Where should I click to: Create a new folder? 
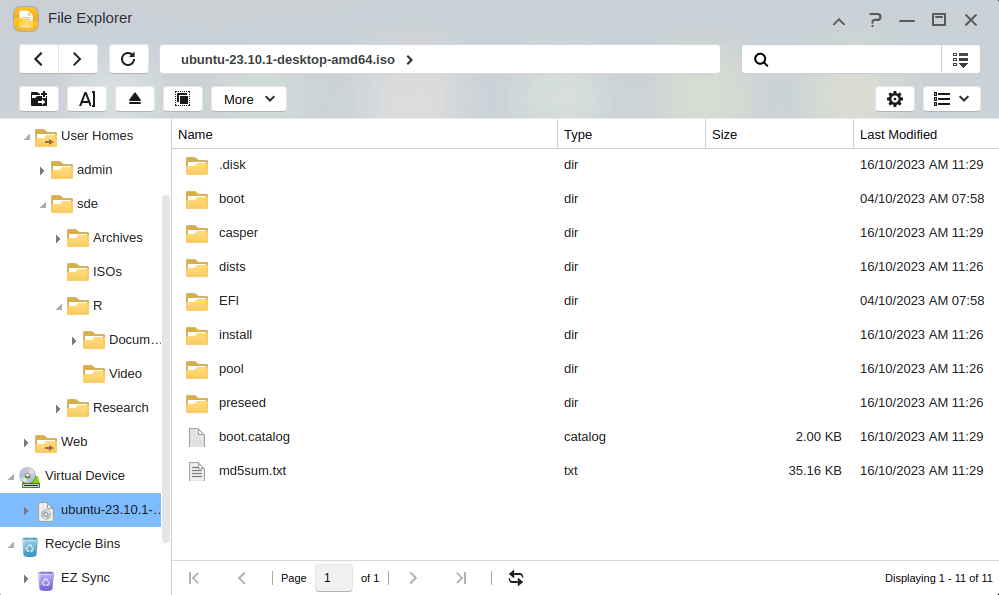click(x=39, y=99)
